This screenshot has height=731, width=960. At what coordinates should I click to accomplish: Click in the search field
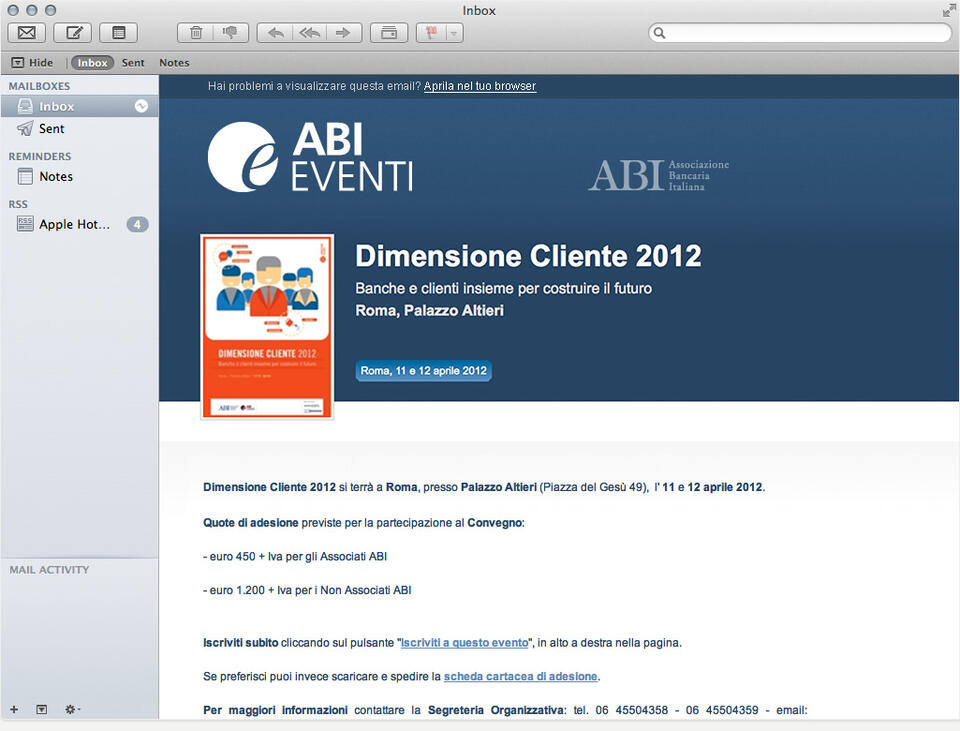(800, 32)
